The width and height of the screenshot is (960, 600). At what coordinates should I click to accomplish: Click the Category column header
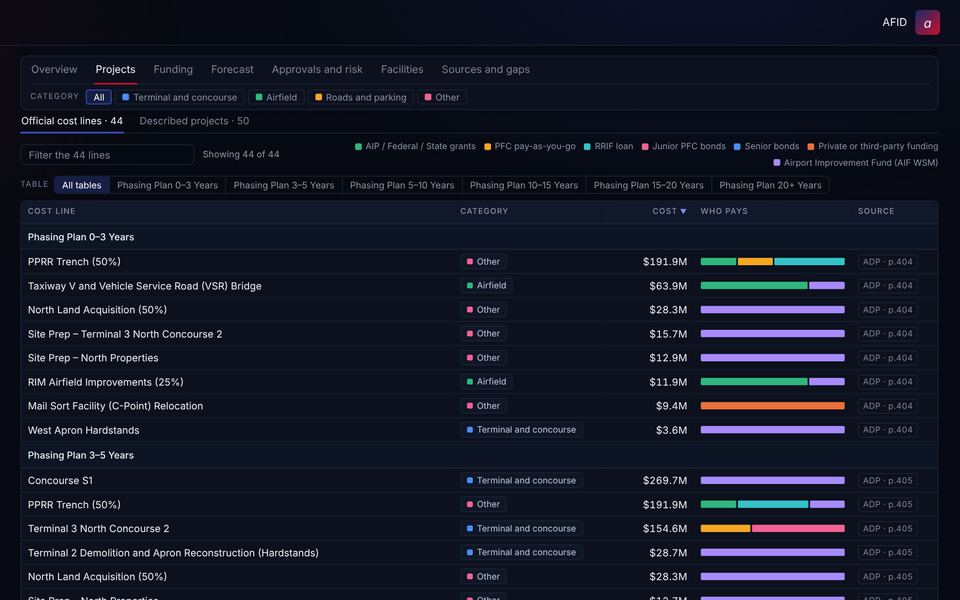(484, 211)
